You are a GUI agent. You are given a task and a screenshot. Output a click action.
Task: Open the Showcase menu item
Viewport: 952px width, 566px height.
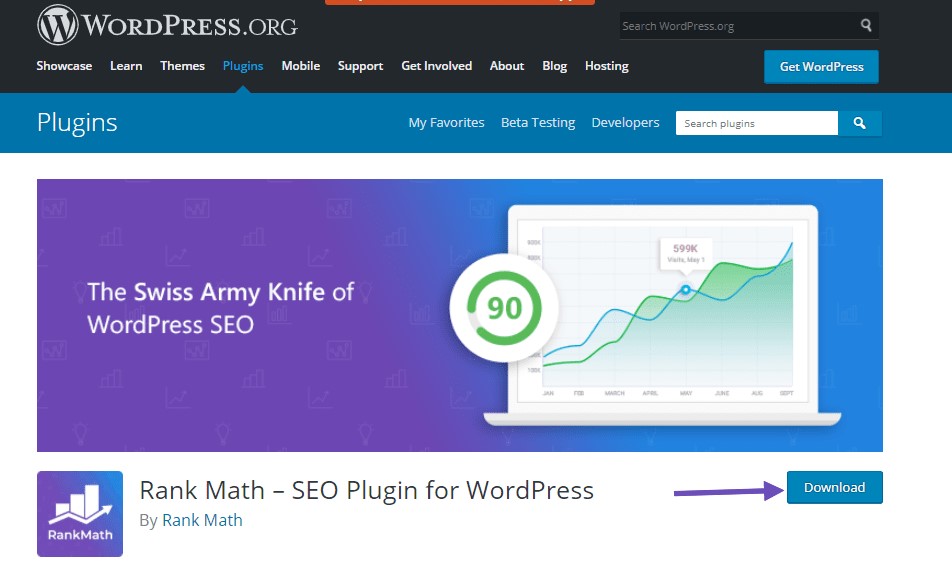64,66
